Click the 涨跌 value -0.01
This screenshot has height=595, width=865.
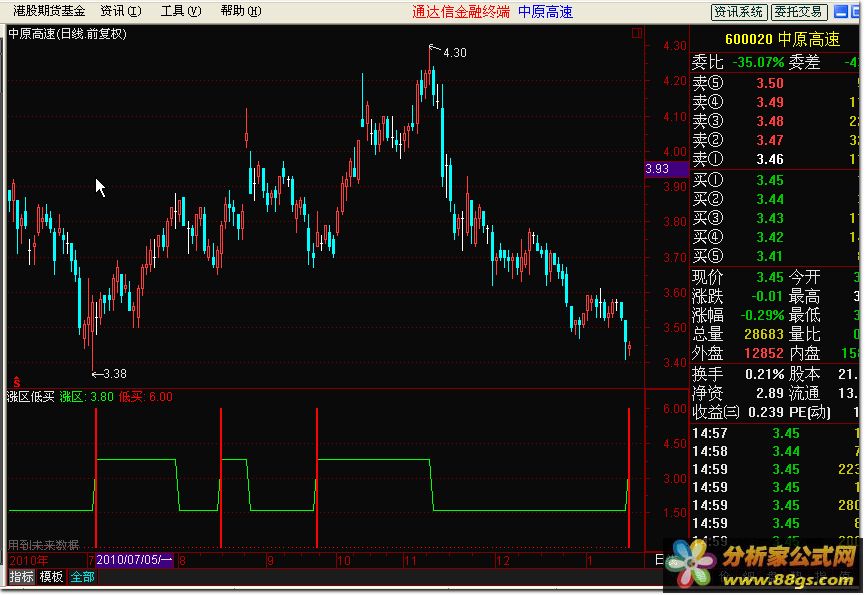(x=767, y=296)
